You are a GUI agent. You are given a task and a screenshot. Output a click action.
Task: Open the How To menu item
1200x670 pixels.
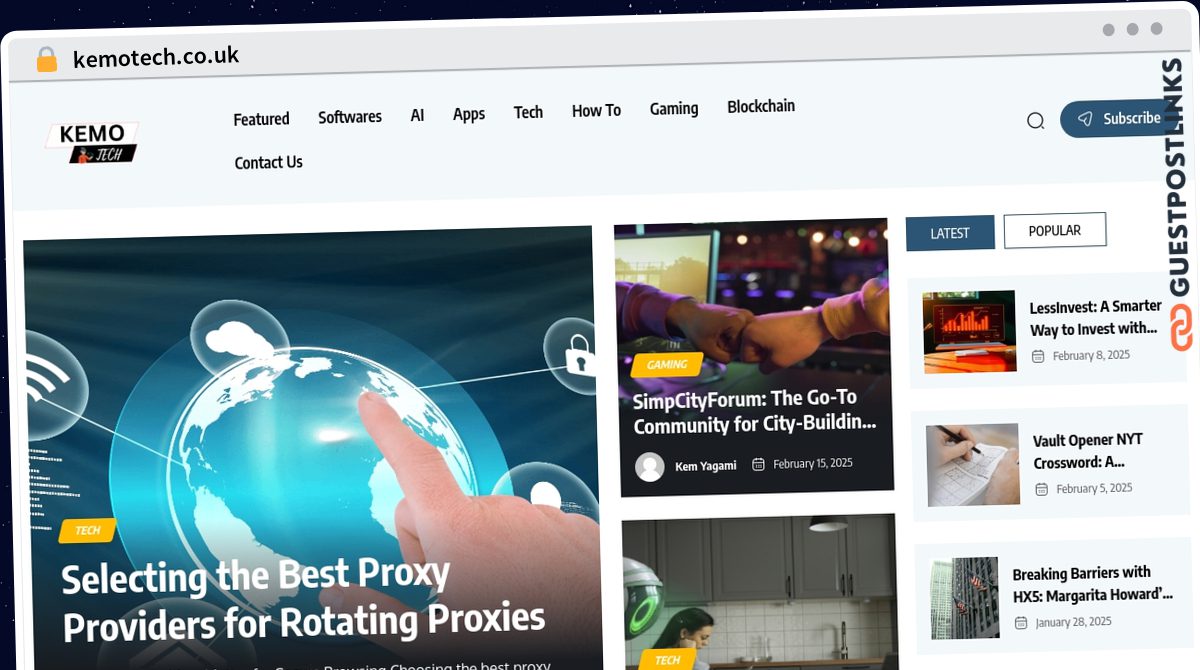click(596, 110)
